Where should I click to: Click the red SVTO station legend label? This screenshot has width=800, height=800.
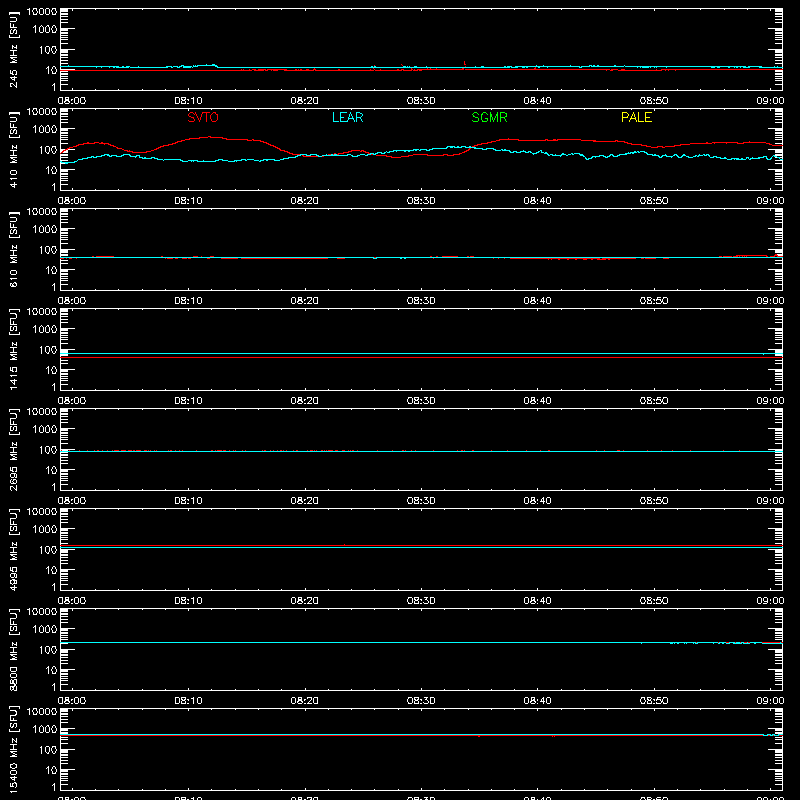[203, 117]
